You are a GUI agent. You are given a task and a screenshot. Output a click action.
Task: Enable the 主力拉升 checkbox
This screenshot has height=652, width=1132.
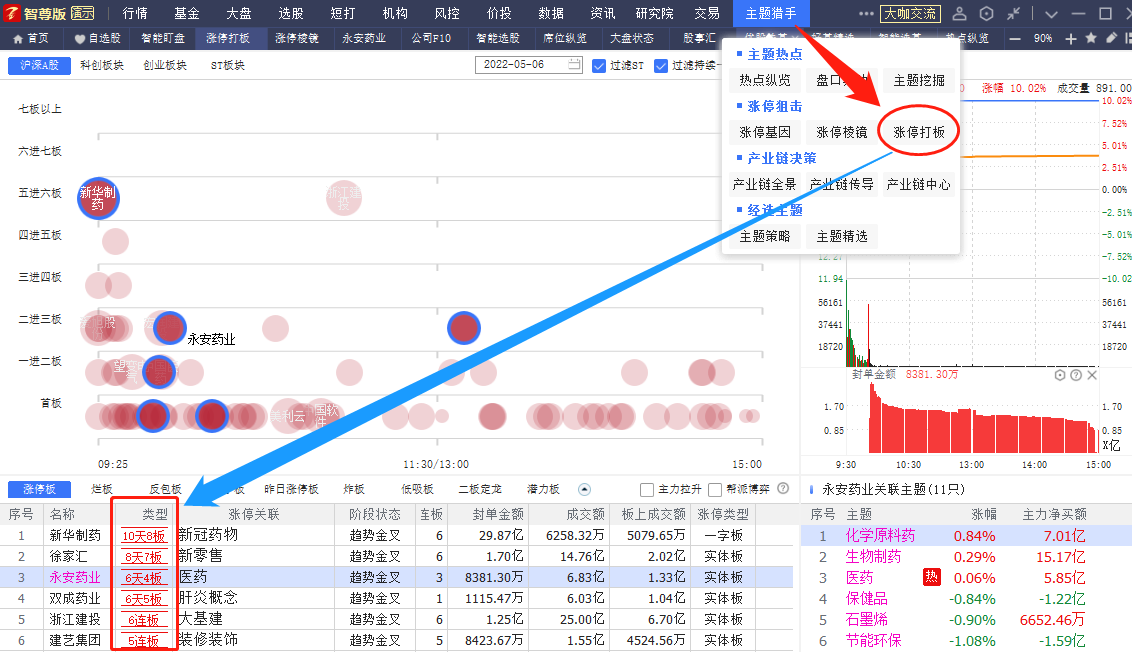coord(647,490)
